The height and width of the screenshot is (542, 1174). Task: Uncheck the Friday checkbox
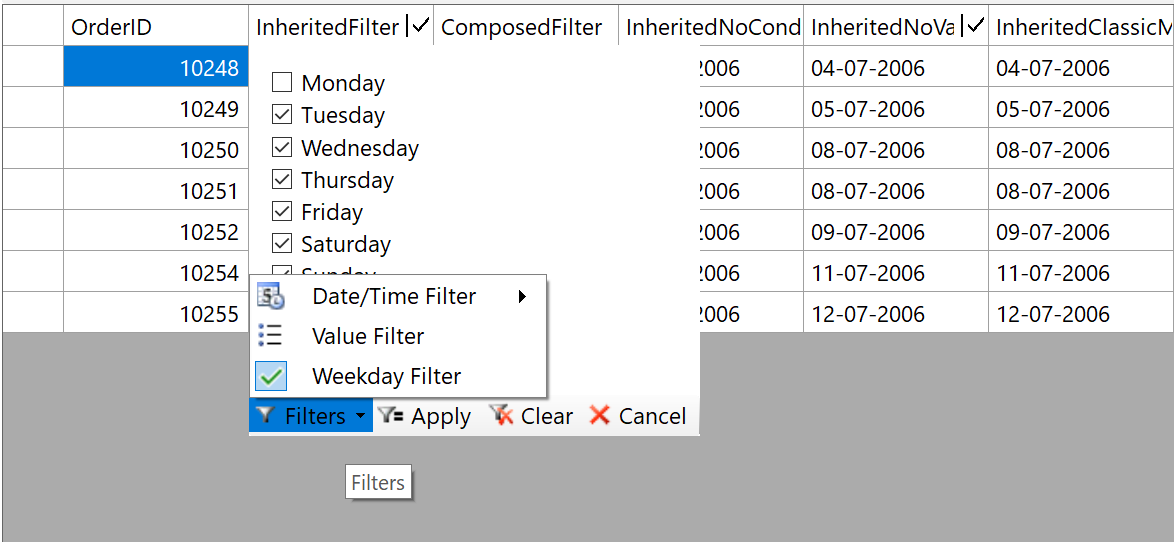pyautogui.click(x=282, y=212)
